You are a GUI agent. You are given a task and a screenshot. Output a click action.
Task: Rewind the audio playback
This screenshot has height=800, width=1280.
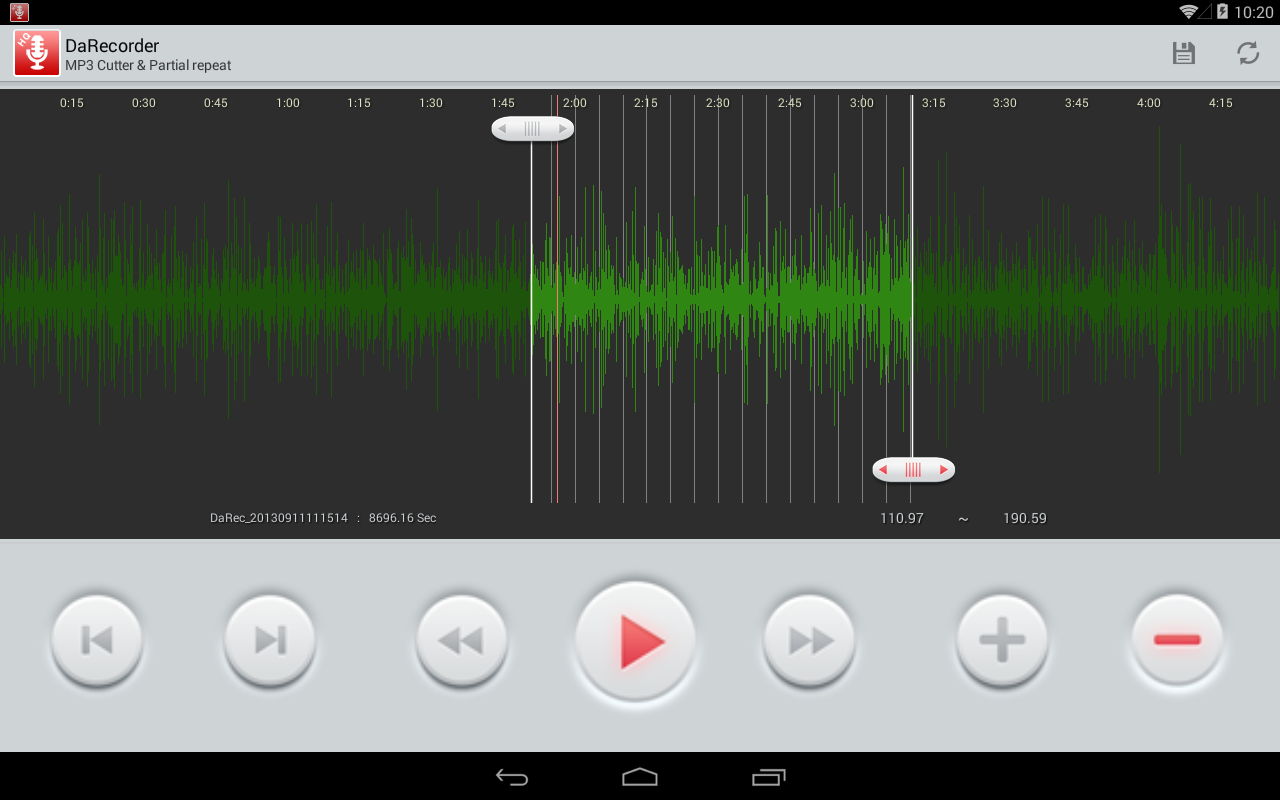(461, 640)
